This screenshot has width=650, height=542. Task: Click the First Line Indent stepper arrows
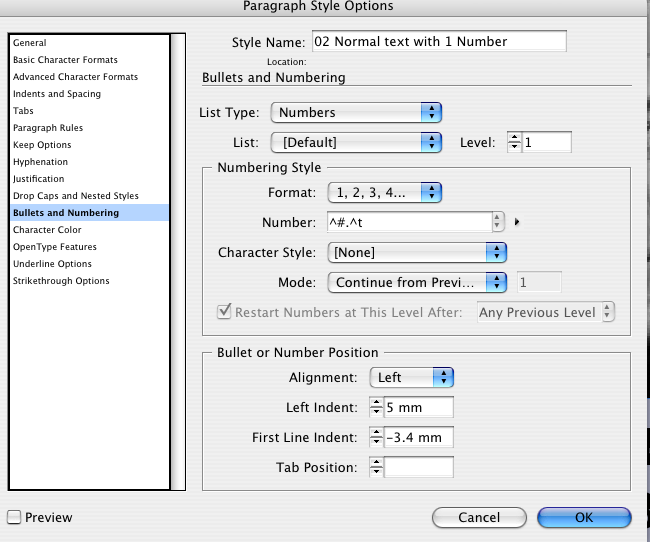click(x=376, y=437)
